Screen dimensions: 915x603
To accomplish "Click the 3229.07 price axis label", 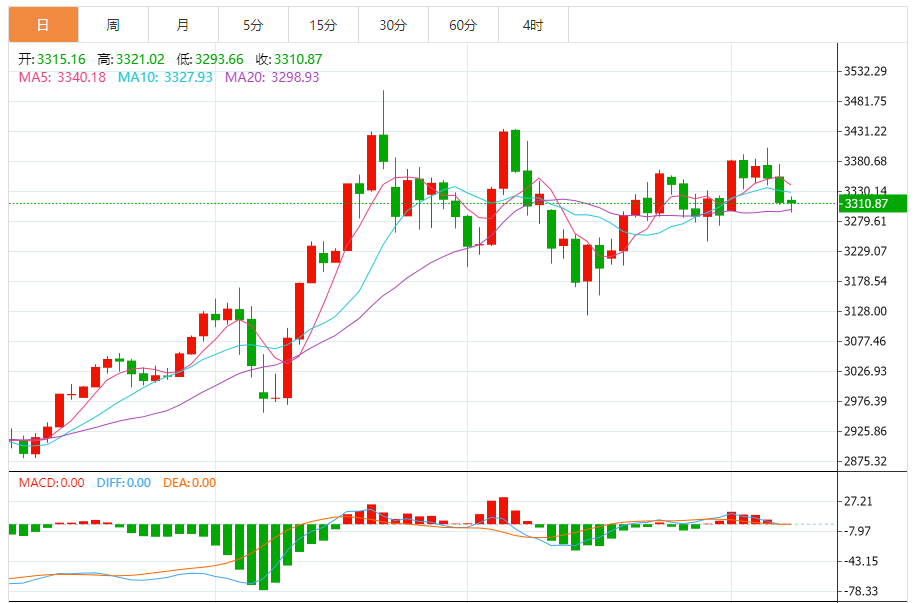I will (865, 251).
